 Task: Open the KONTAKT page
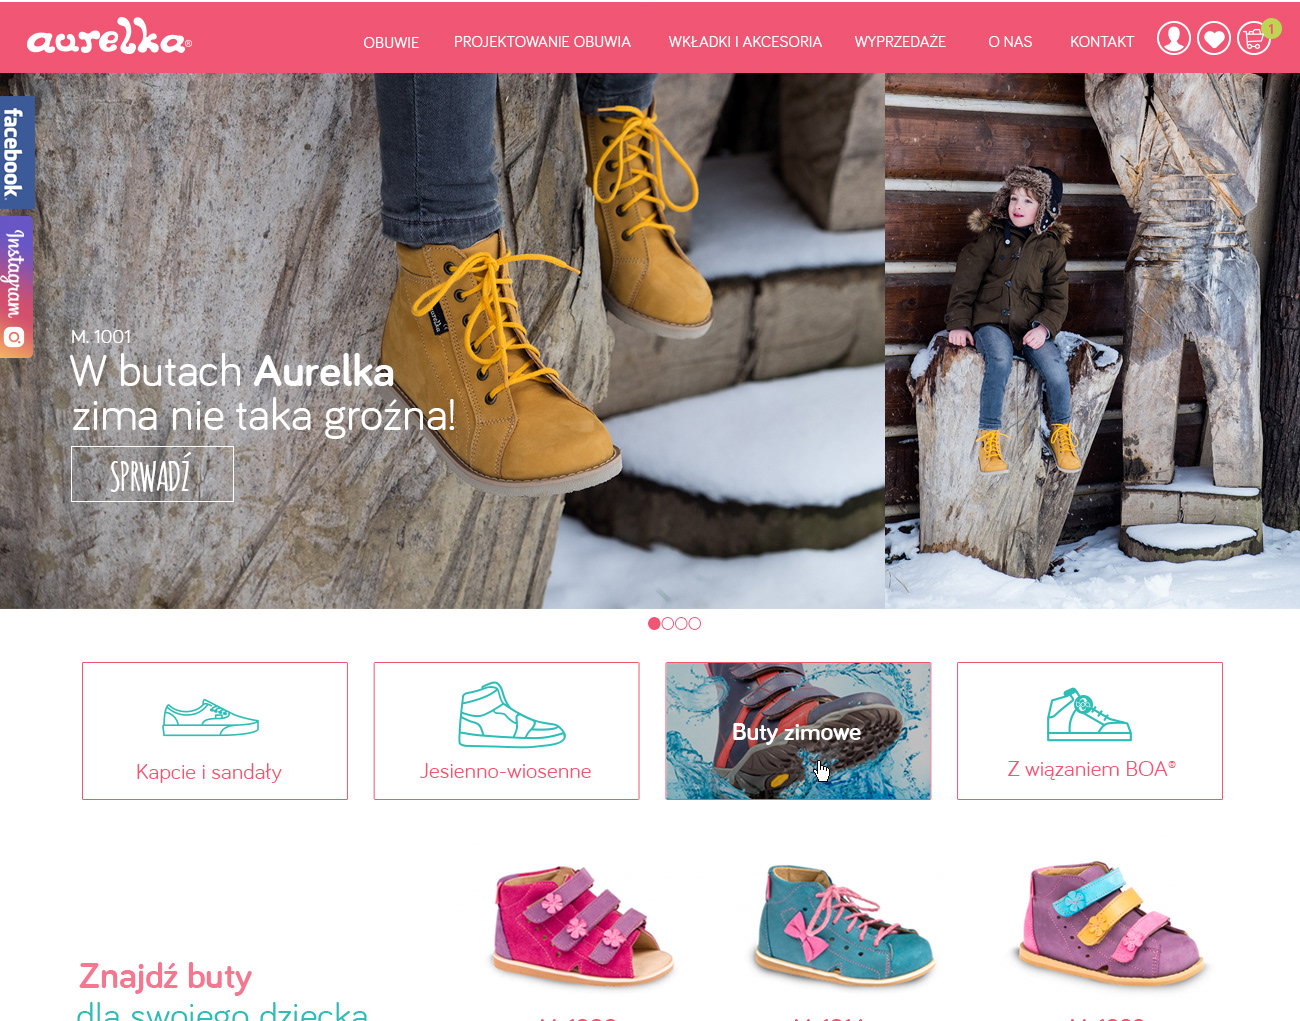(x=1102, y=42)
